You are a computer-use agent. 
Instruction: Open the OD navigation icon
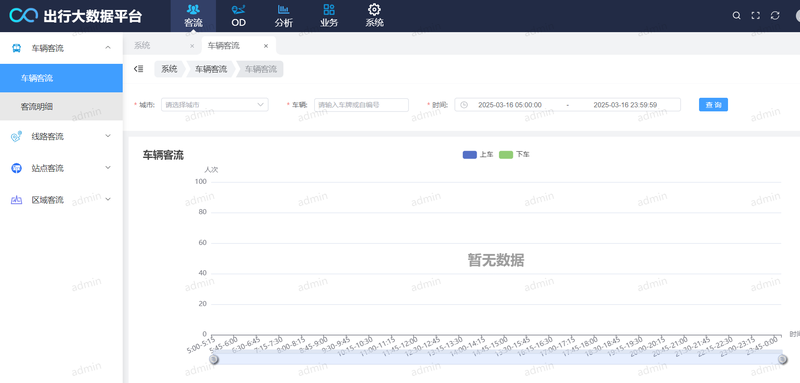pyautogui.click(x=238, y=9)
